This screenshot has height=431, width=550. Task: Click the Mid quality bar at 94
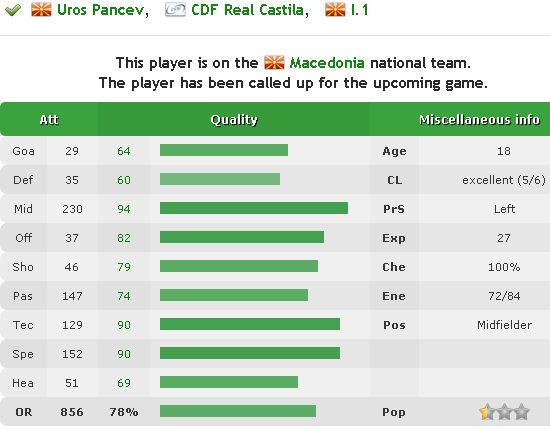click(254, 208)
